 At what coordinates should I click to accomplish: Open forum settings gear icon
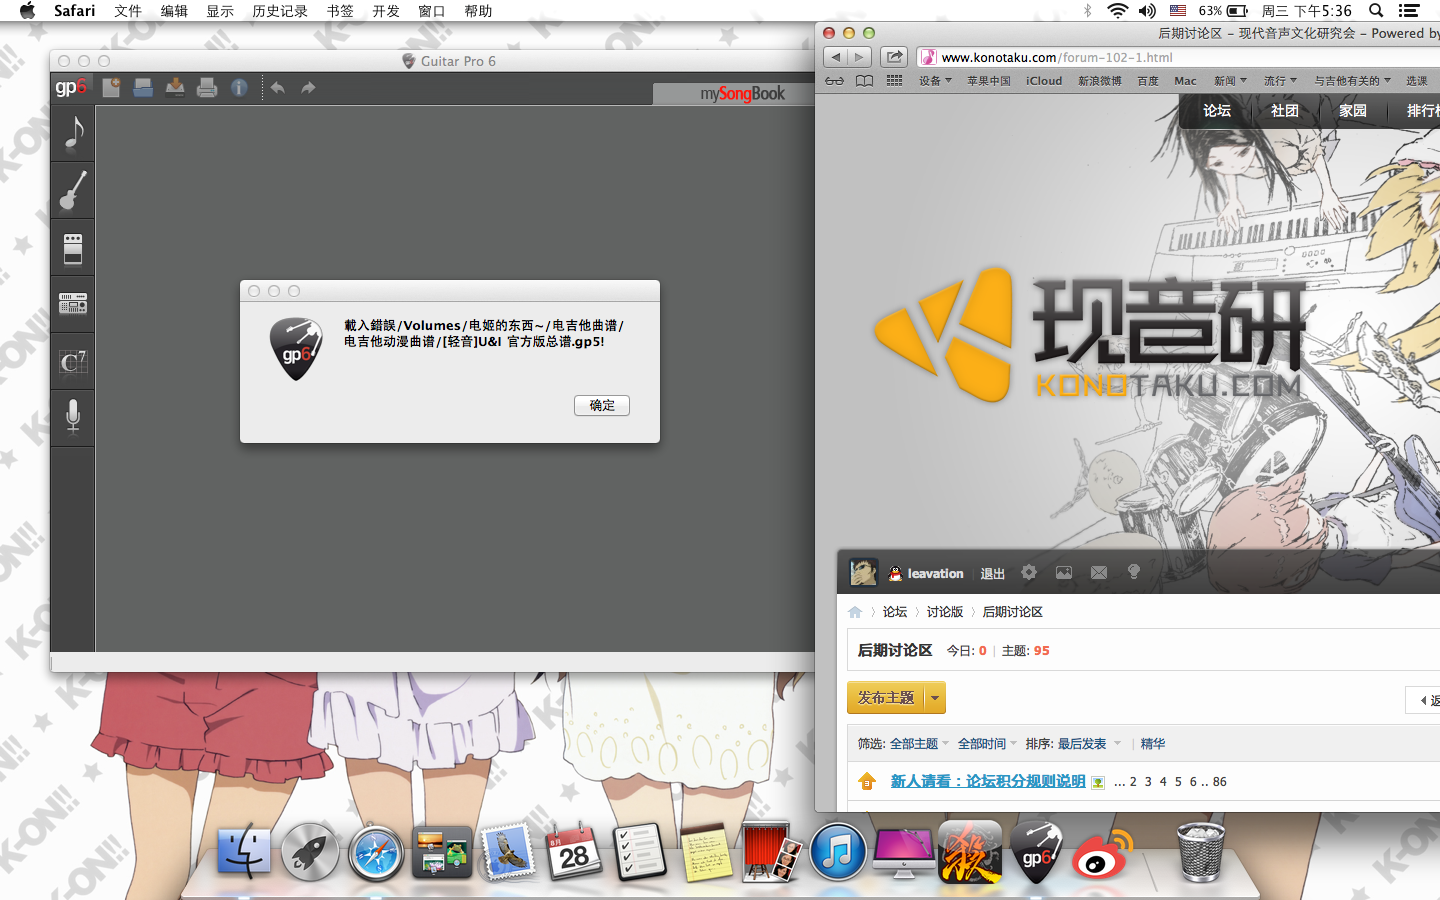pyautogui.click(x=1029, y=573)
